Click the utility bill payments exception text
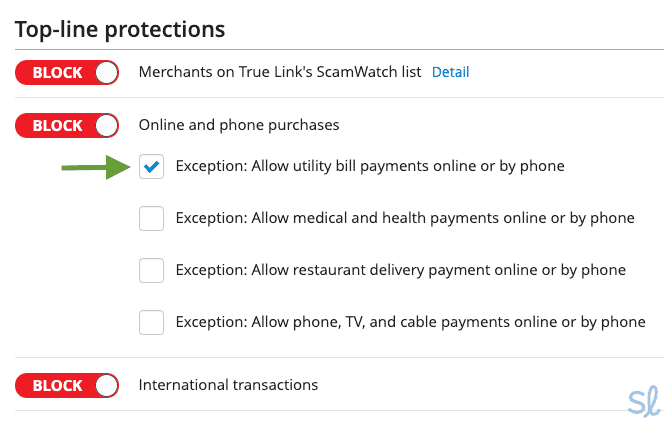664x421 pixels. pyautogui.click(x=370, y=166)
